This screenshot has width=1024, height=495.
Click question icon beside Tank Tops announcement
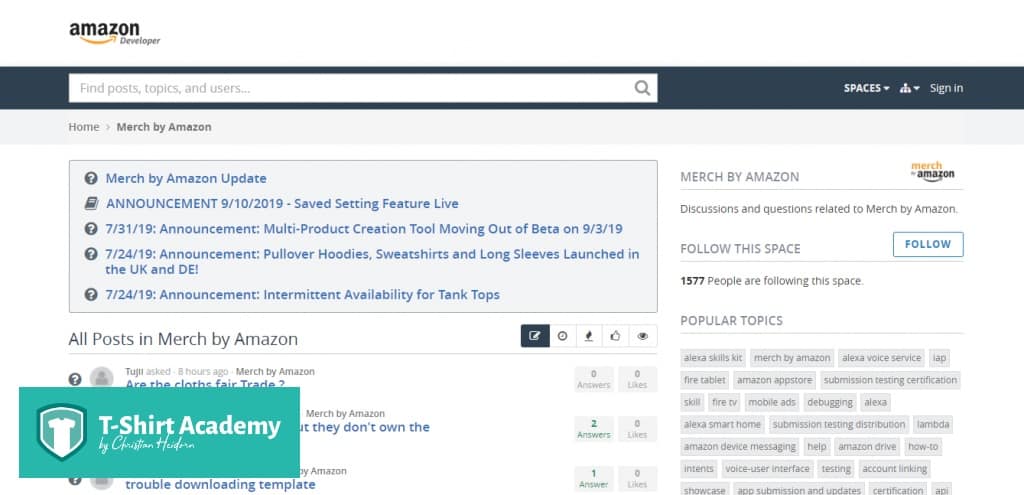[91, 295]
